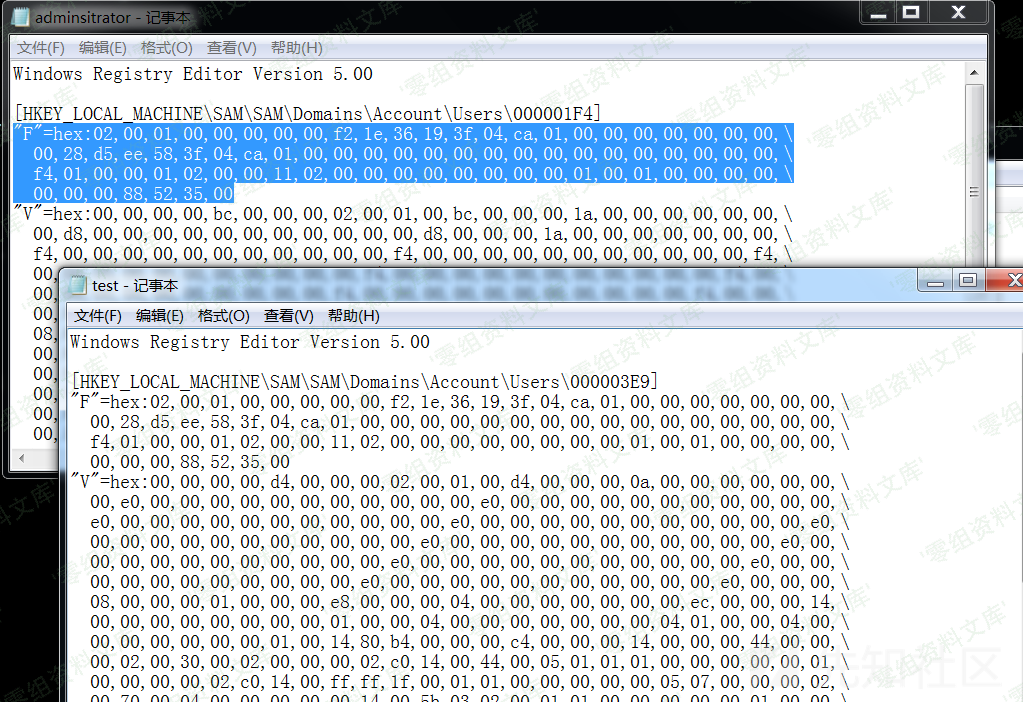Click the Notepad icon in test title bar
Screen dimensions: 1023x702
[x=78, y=286]
